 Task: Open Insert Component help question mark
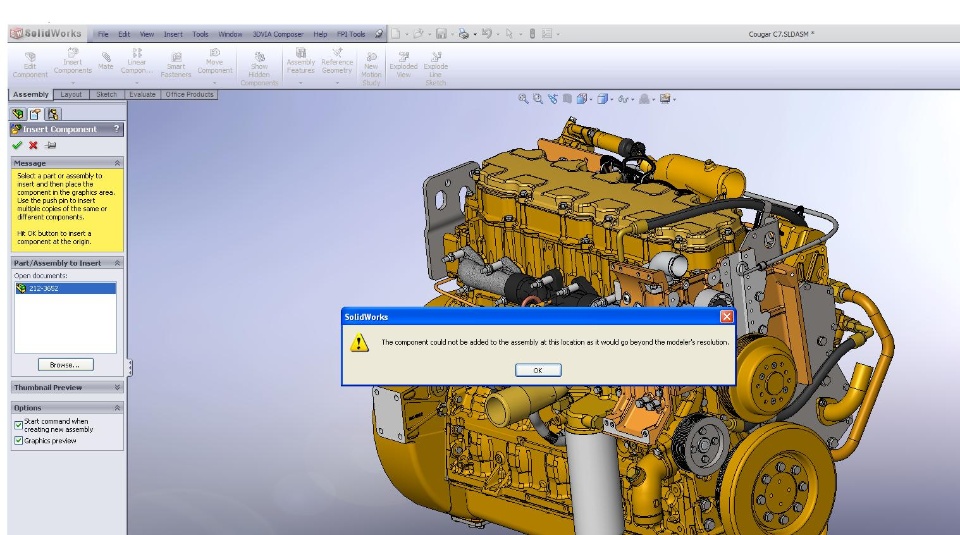click(x=116, y=129)
